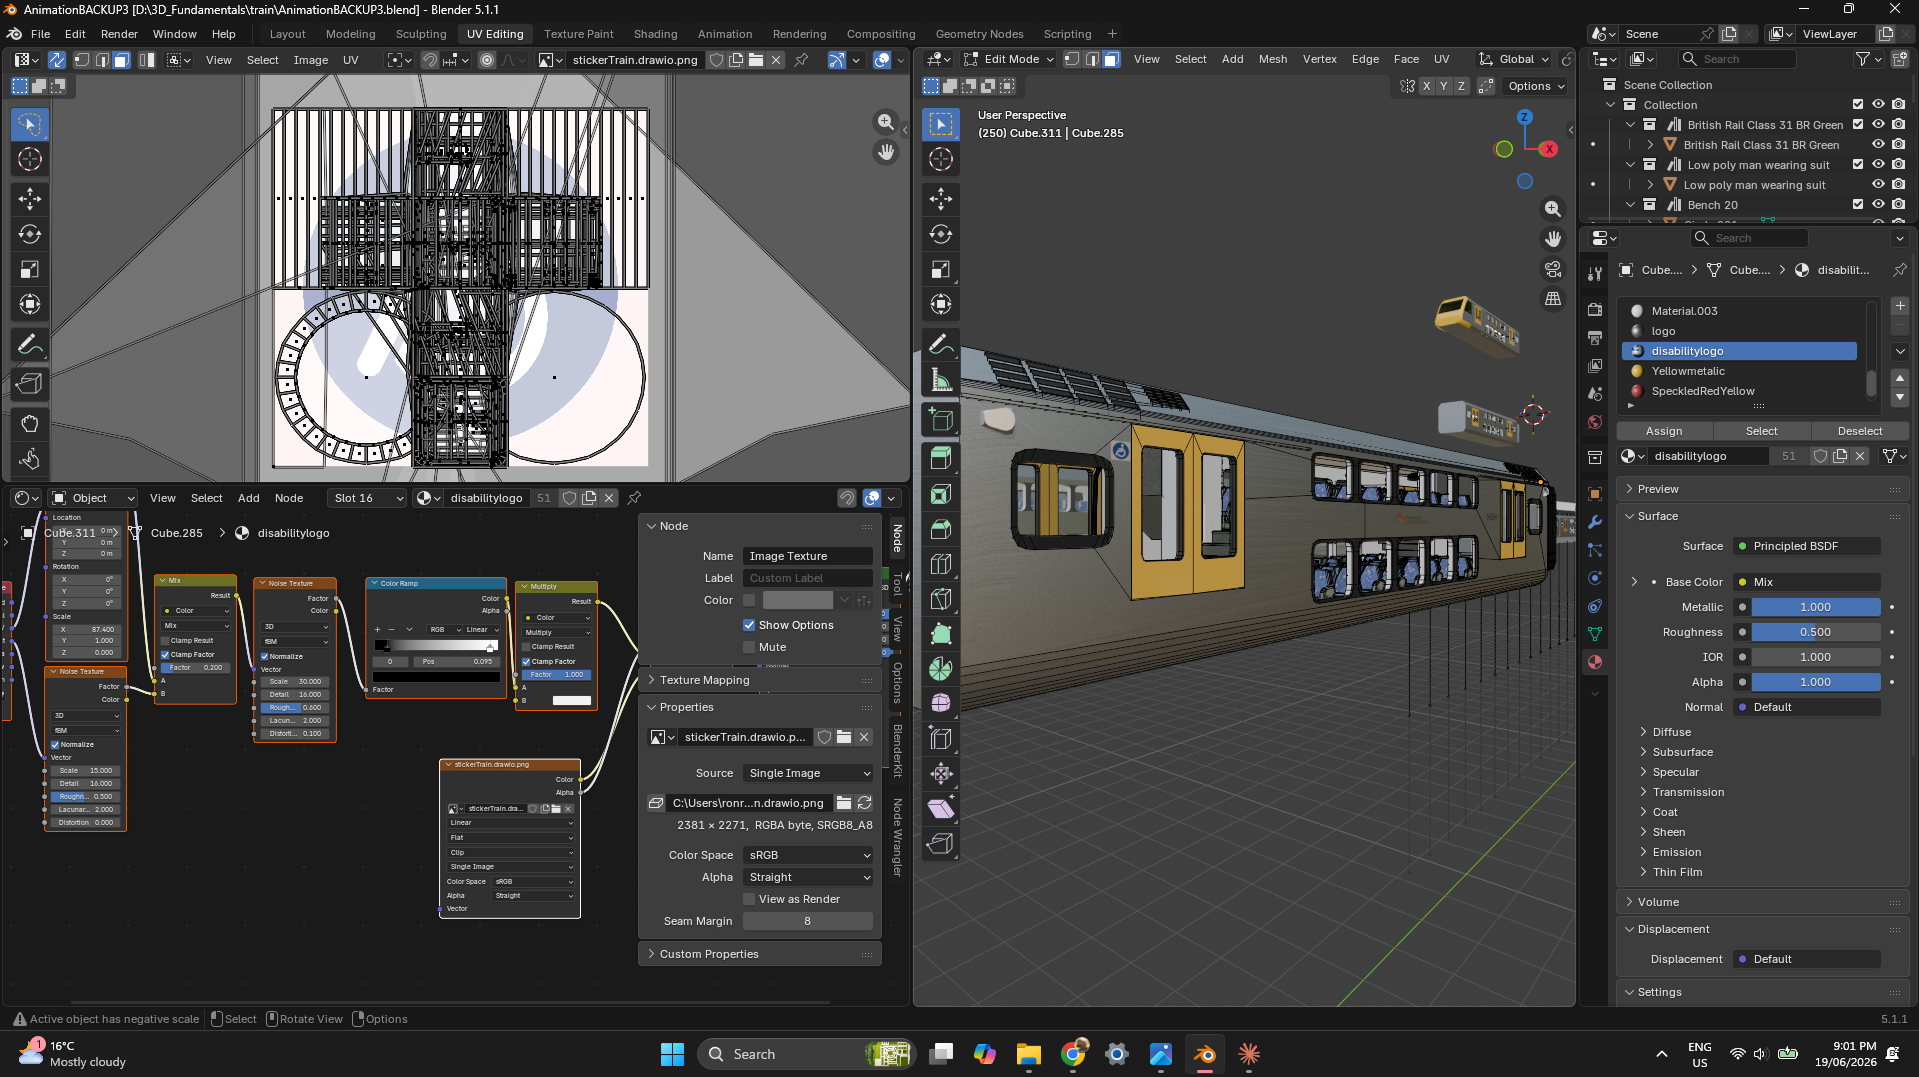This screenshot has width=1919, height=1077.
Task: Select the Knife tool
Action: point(941,599)
